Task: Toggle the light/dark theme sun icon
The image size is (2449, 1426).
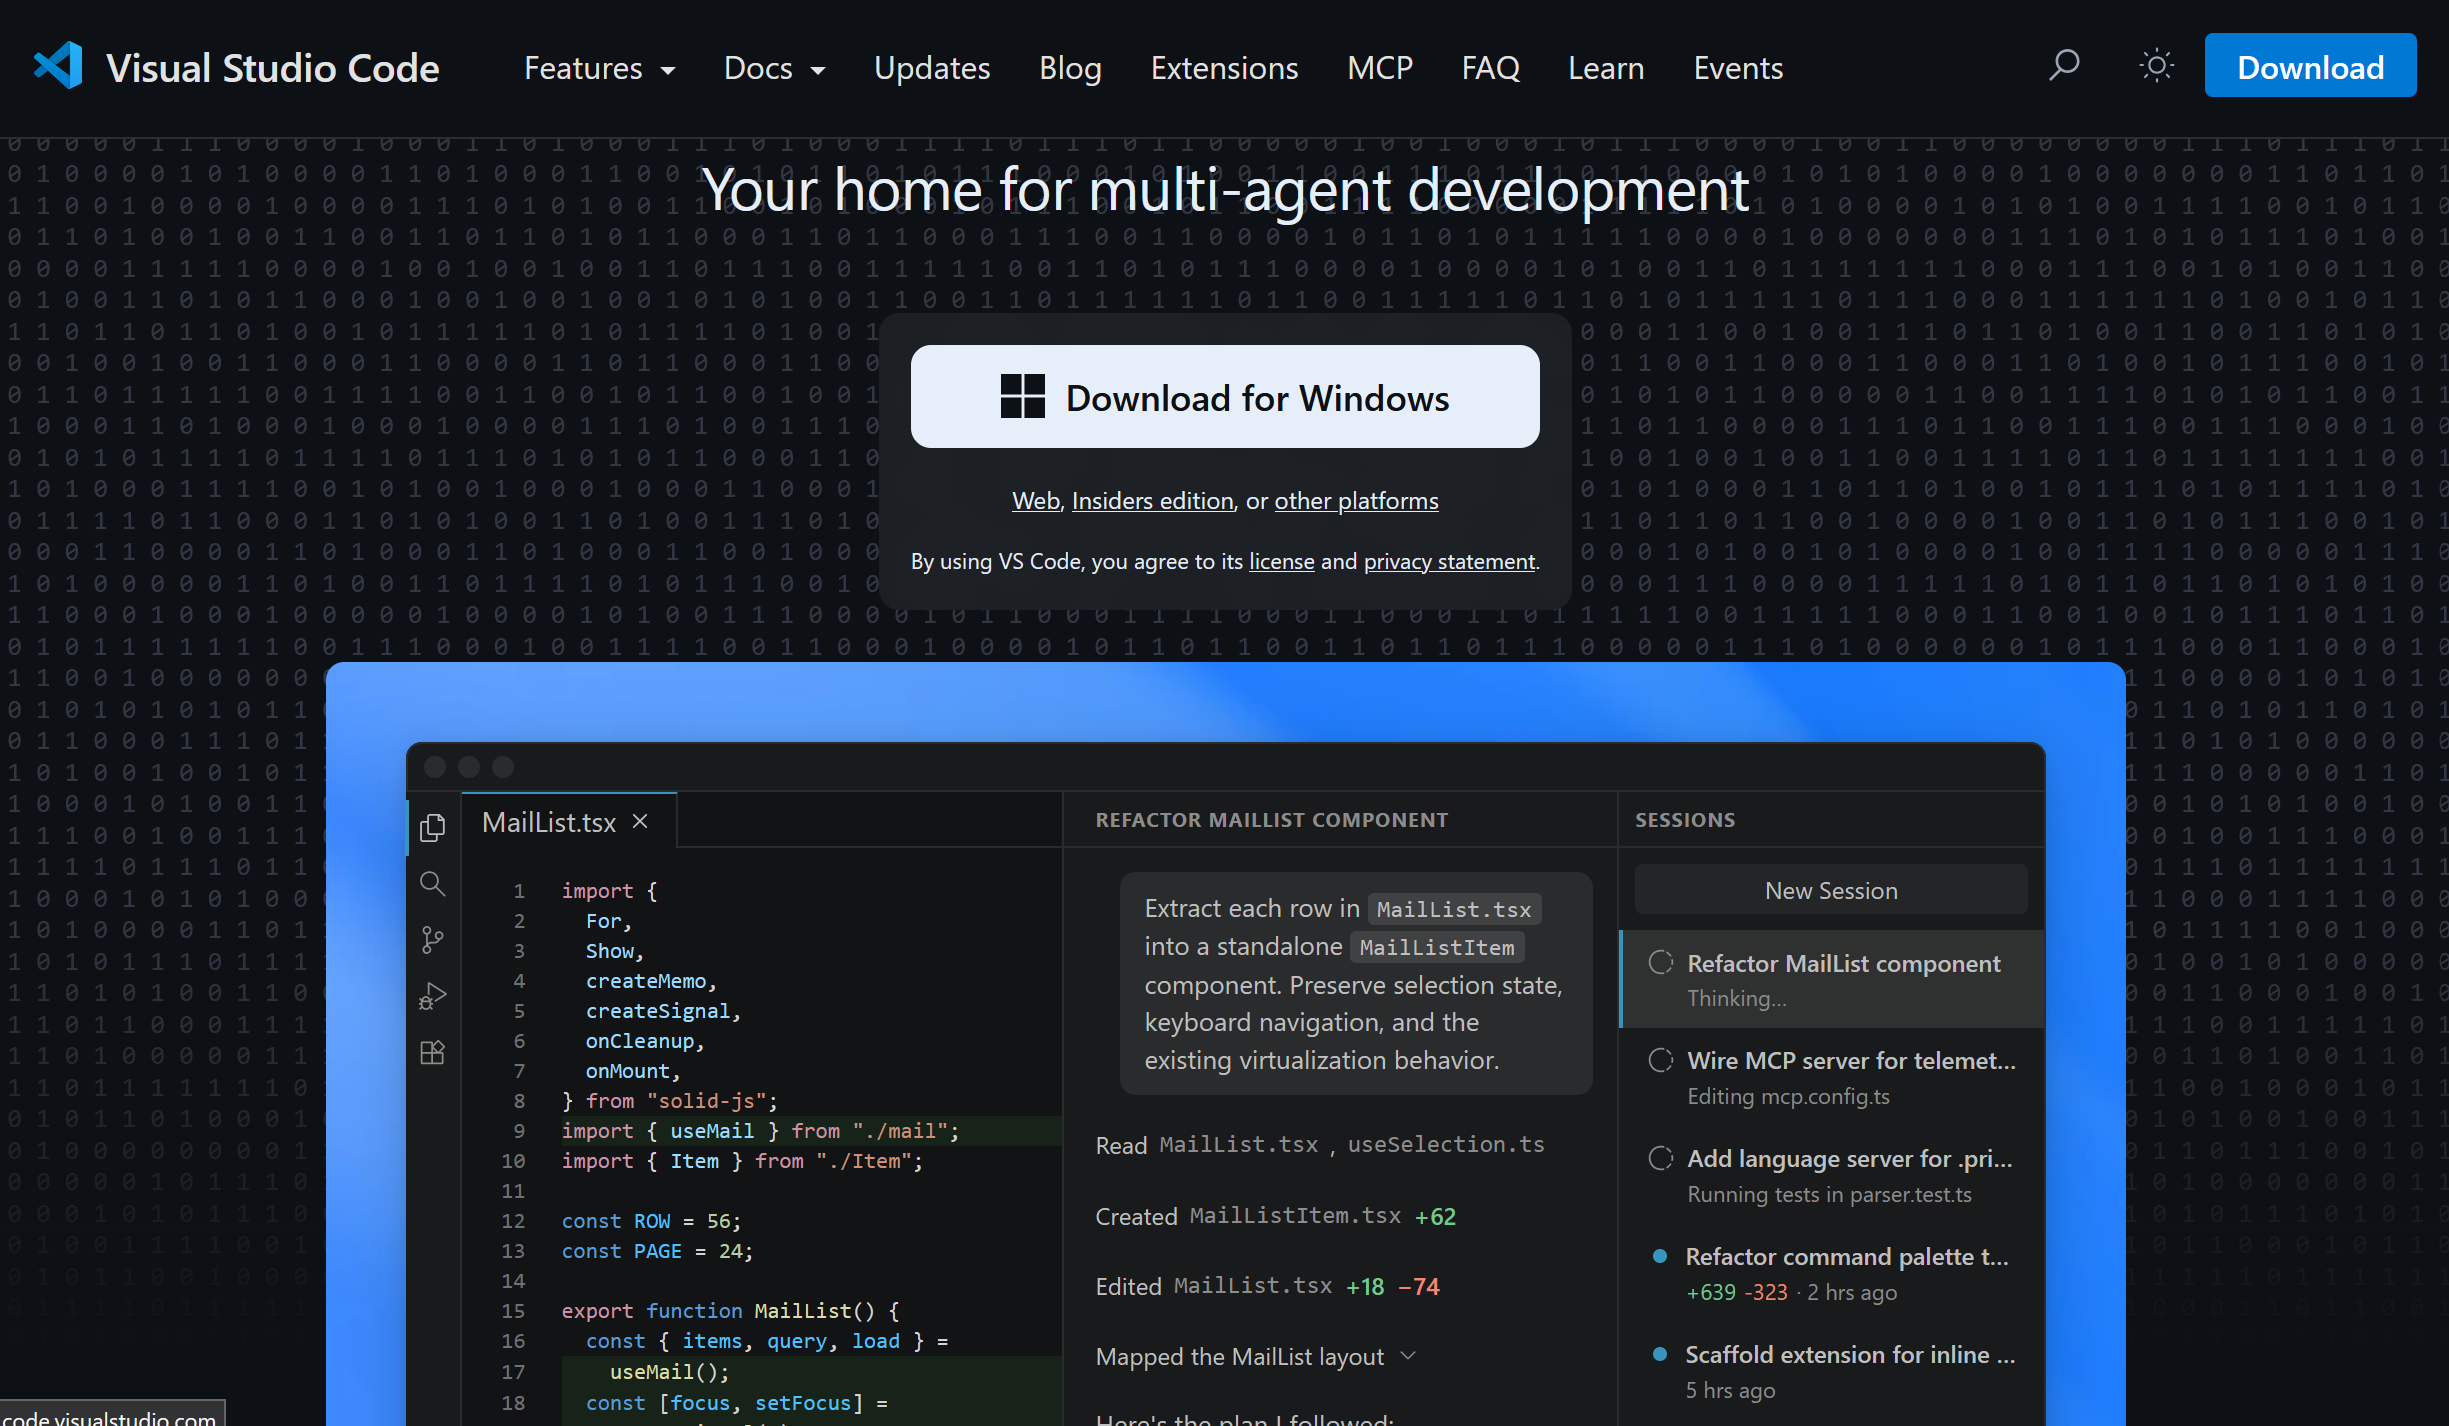Action: 2156,66
